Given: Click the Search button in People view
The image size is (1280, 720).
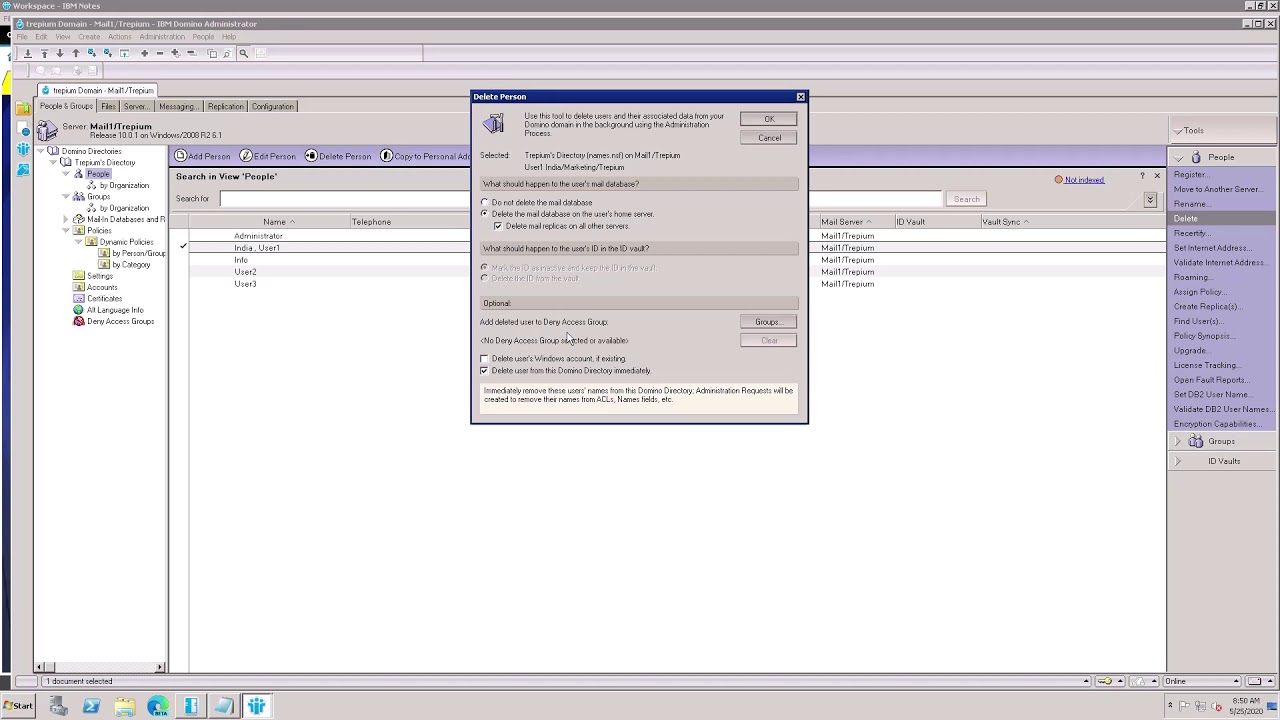Looking at the screenshot, I should click(x=966, y=199).
